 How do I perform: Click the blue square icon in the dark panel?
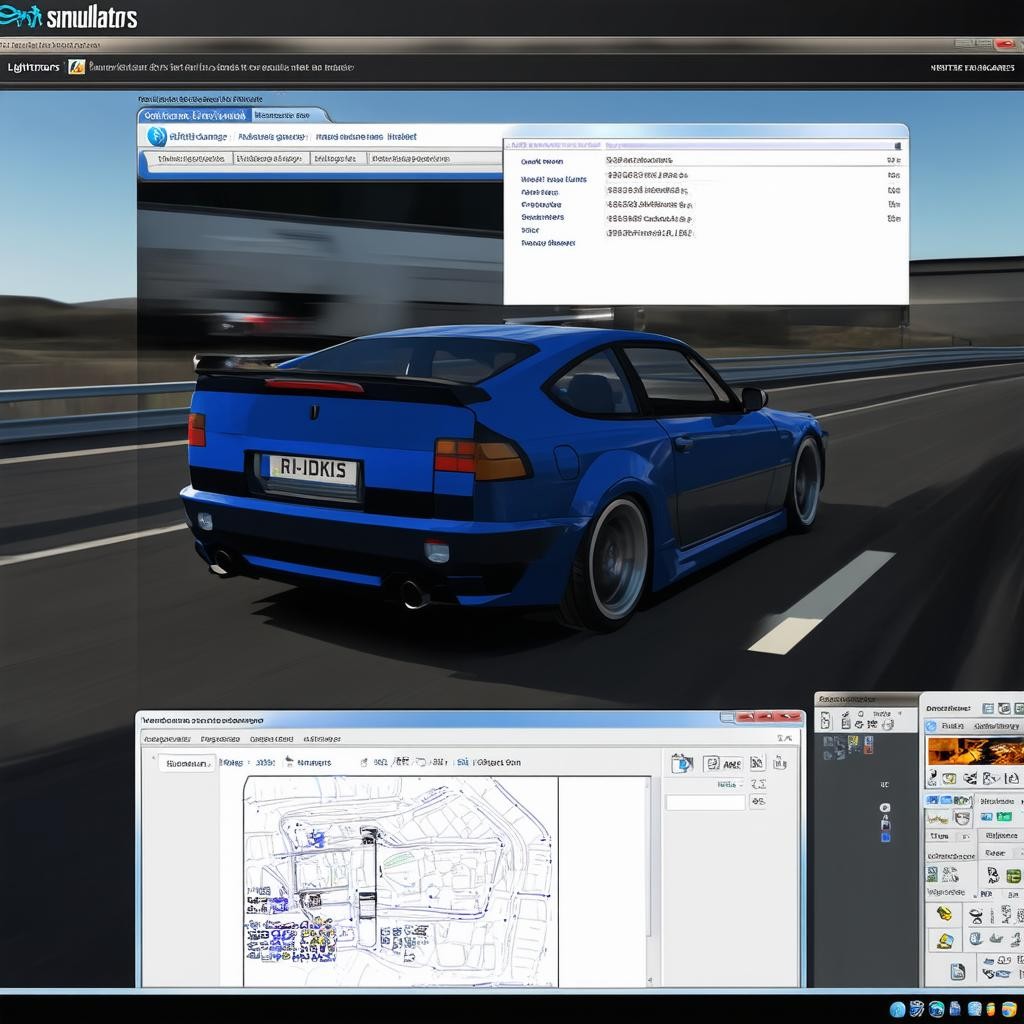pos(884,836)
